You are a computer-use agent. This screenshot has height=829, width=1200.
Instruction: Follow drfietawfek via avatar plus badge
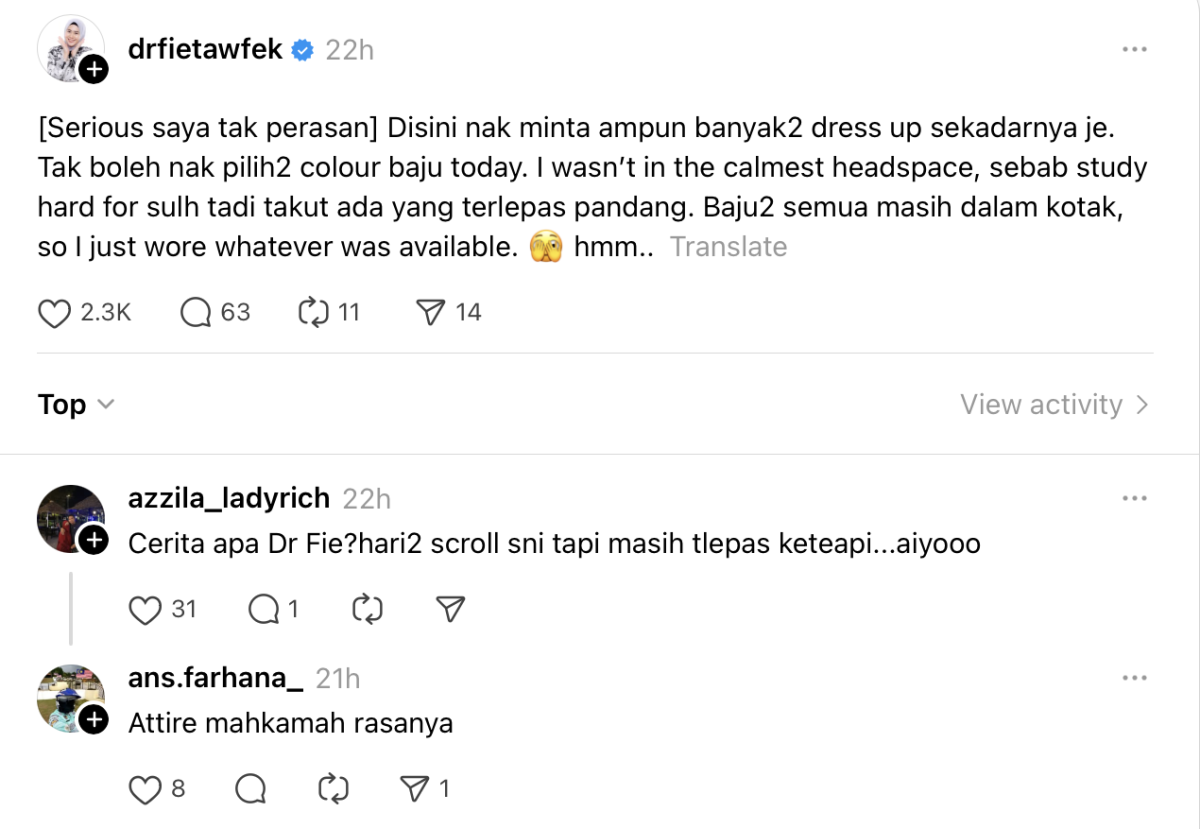93,69
